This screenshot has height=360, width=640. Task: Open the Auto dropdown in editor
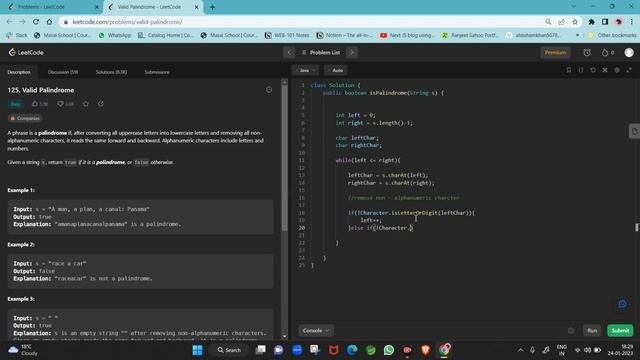click(336, 70)
